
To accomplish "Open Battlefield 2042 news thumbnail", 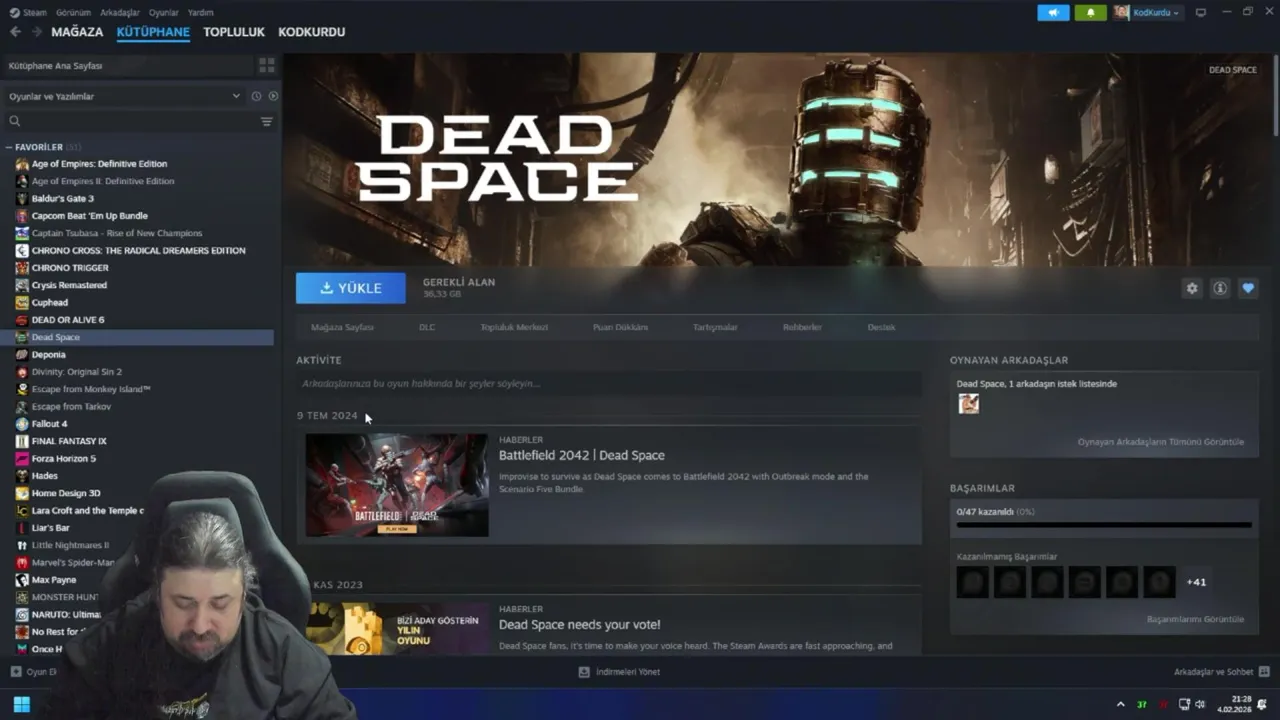I will coord(397,485).
